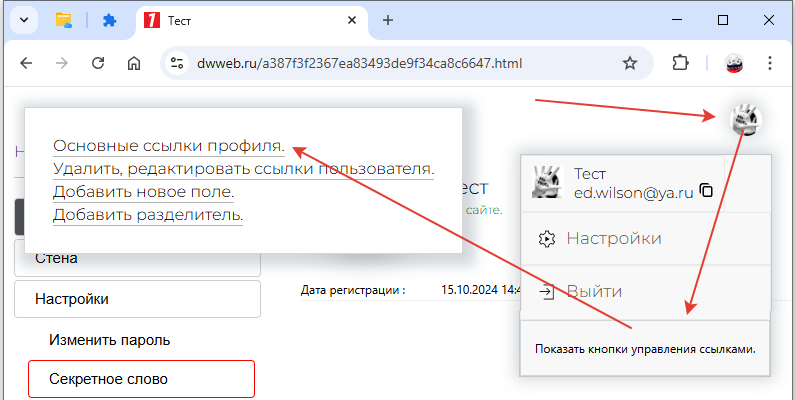This screenshot has height=400, width=795.
Task: Go to the browser home page icon
Action: tap(134, 63)
